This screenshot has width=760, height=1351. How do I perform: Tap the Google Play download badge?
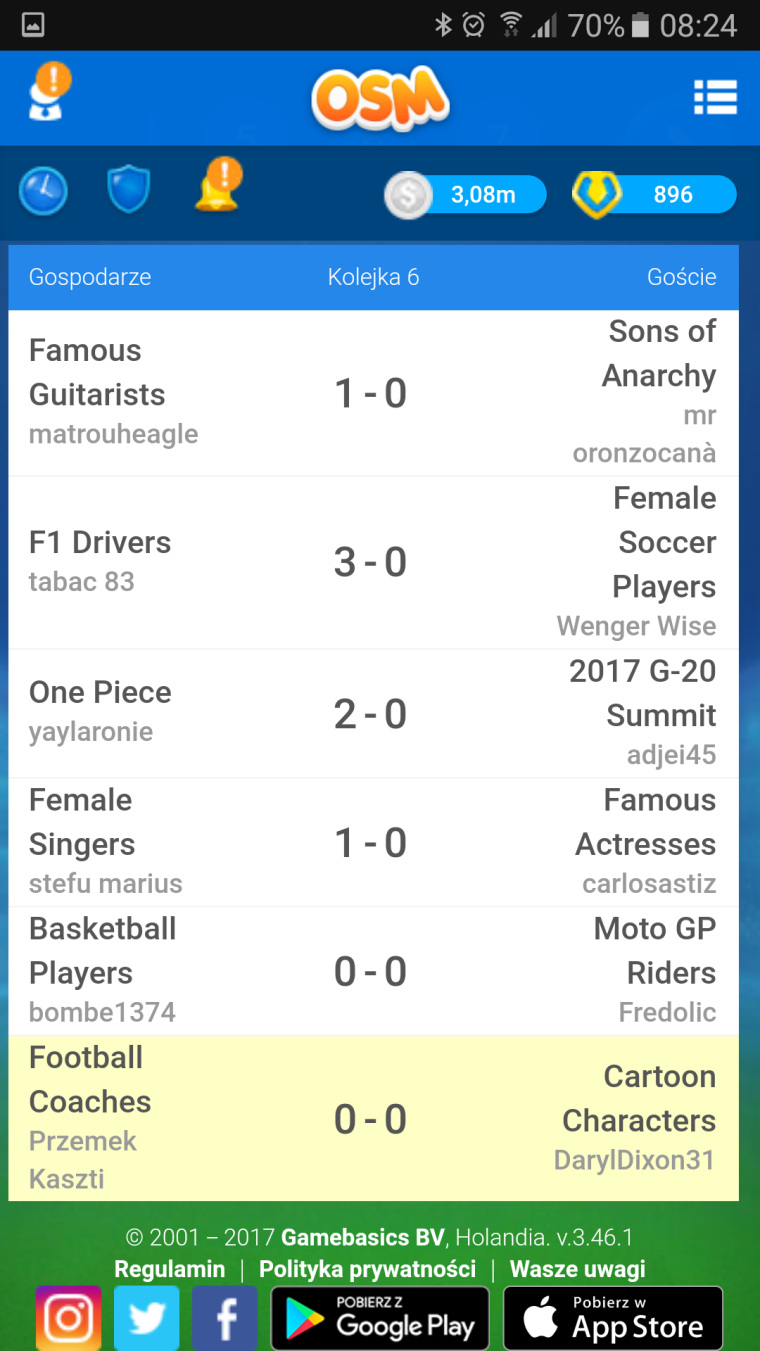[380, 1318]
